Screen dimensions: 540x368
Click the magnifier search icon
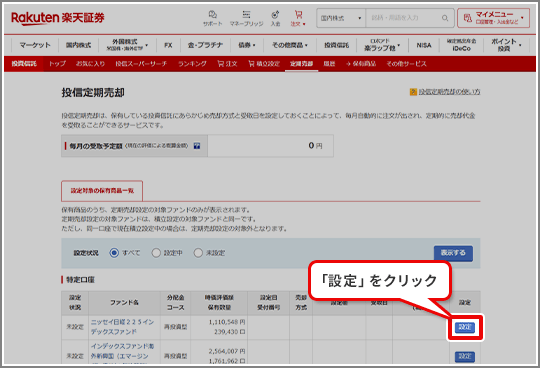(x=445, y=18)
